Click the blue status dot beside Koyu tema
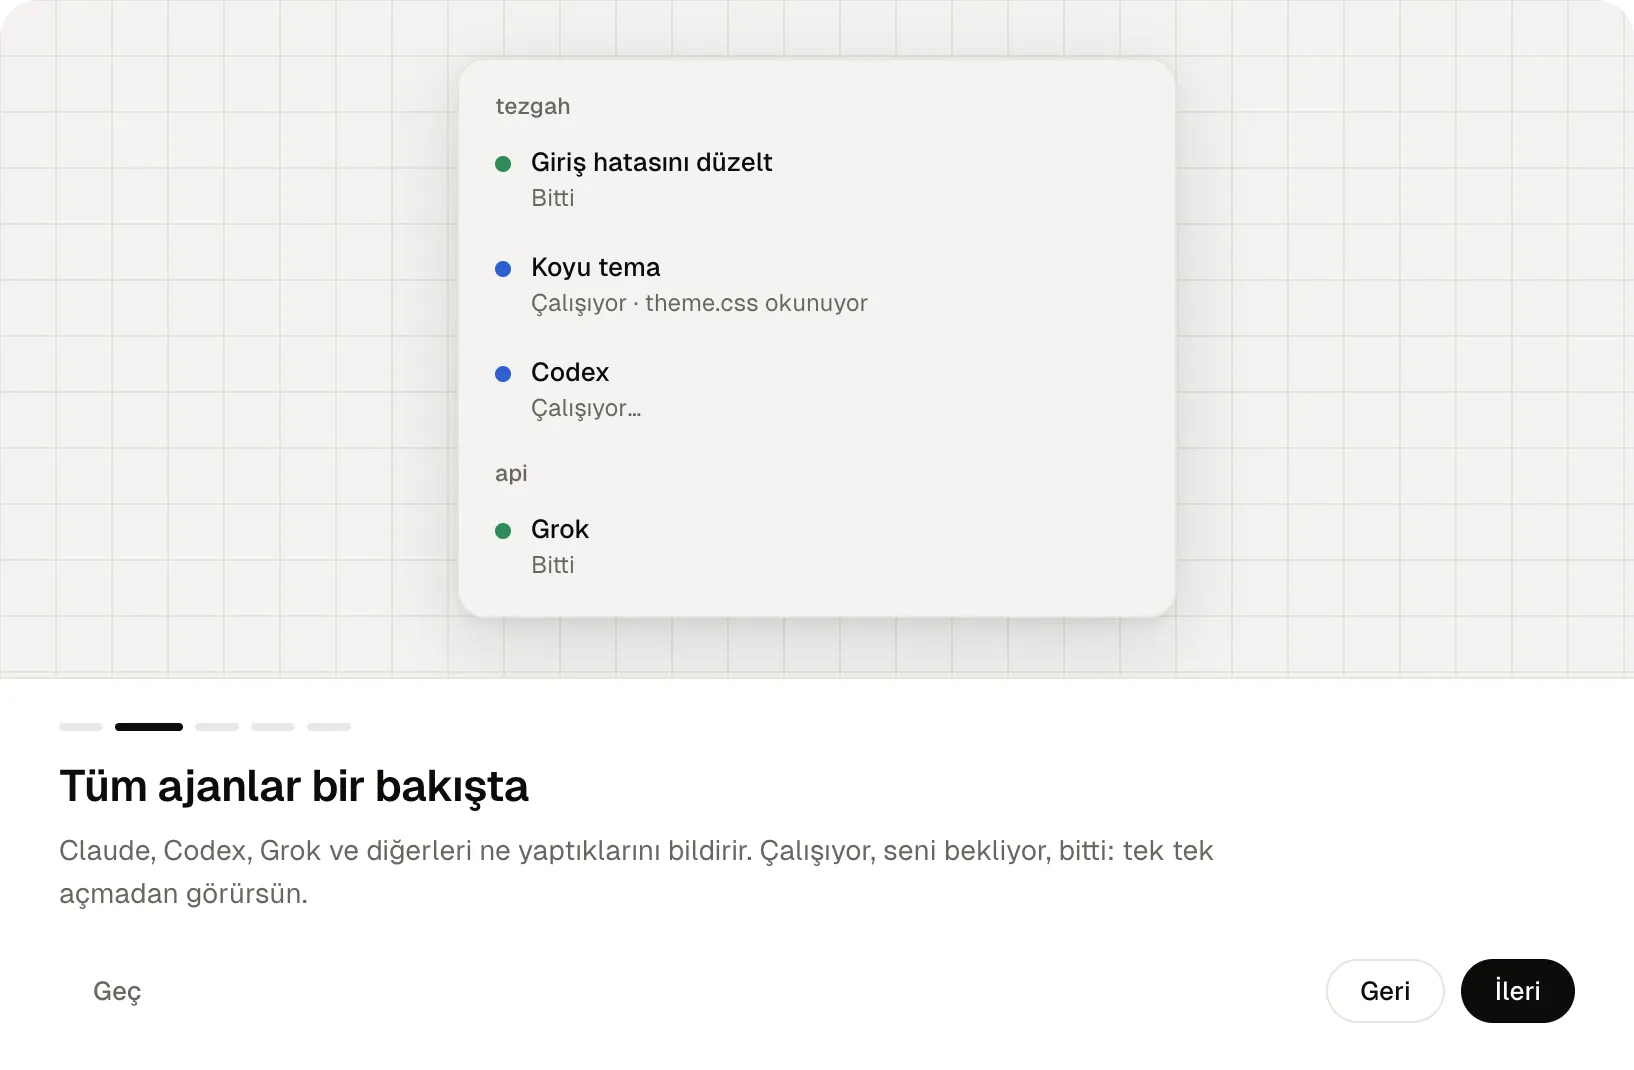 [503, 269]
